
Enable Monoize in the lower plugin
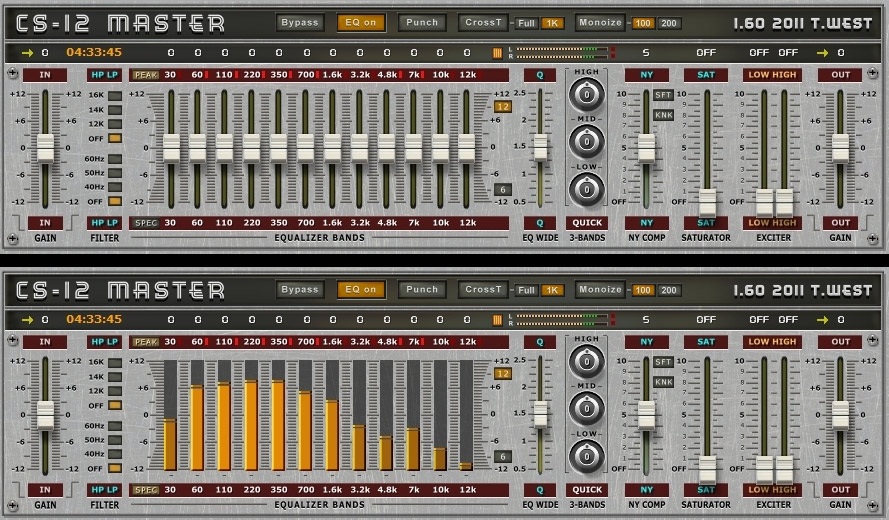coord(600,290)
